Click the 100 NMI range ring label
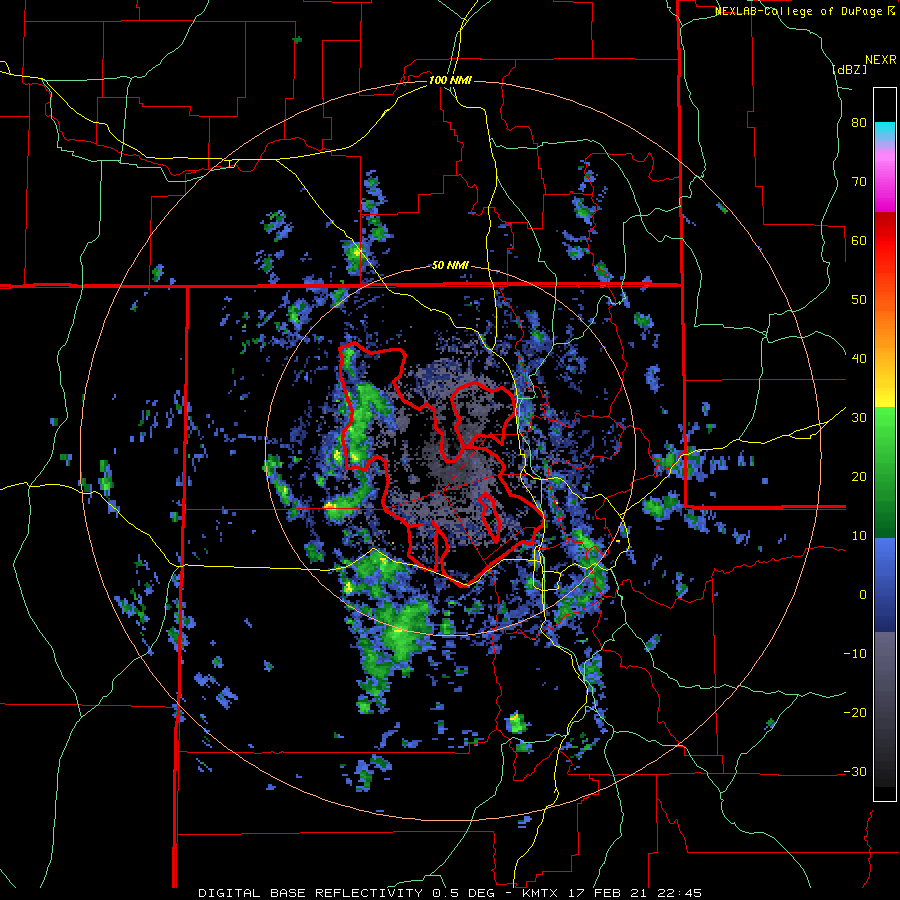 tap(450, 80)
